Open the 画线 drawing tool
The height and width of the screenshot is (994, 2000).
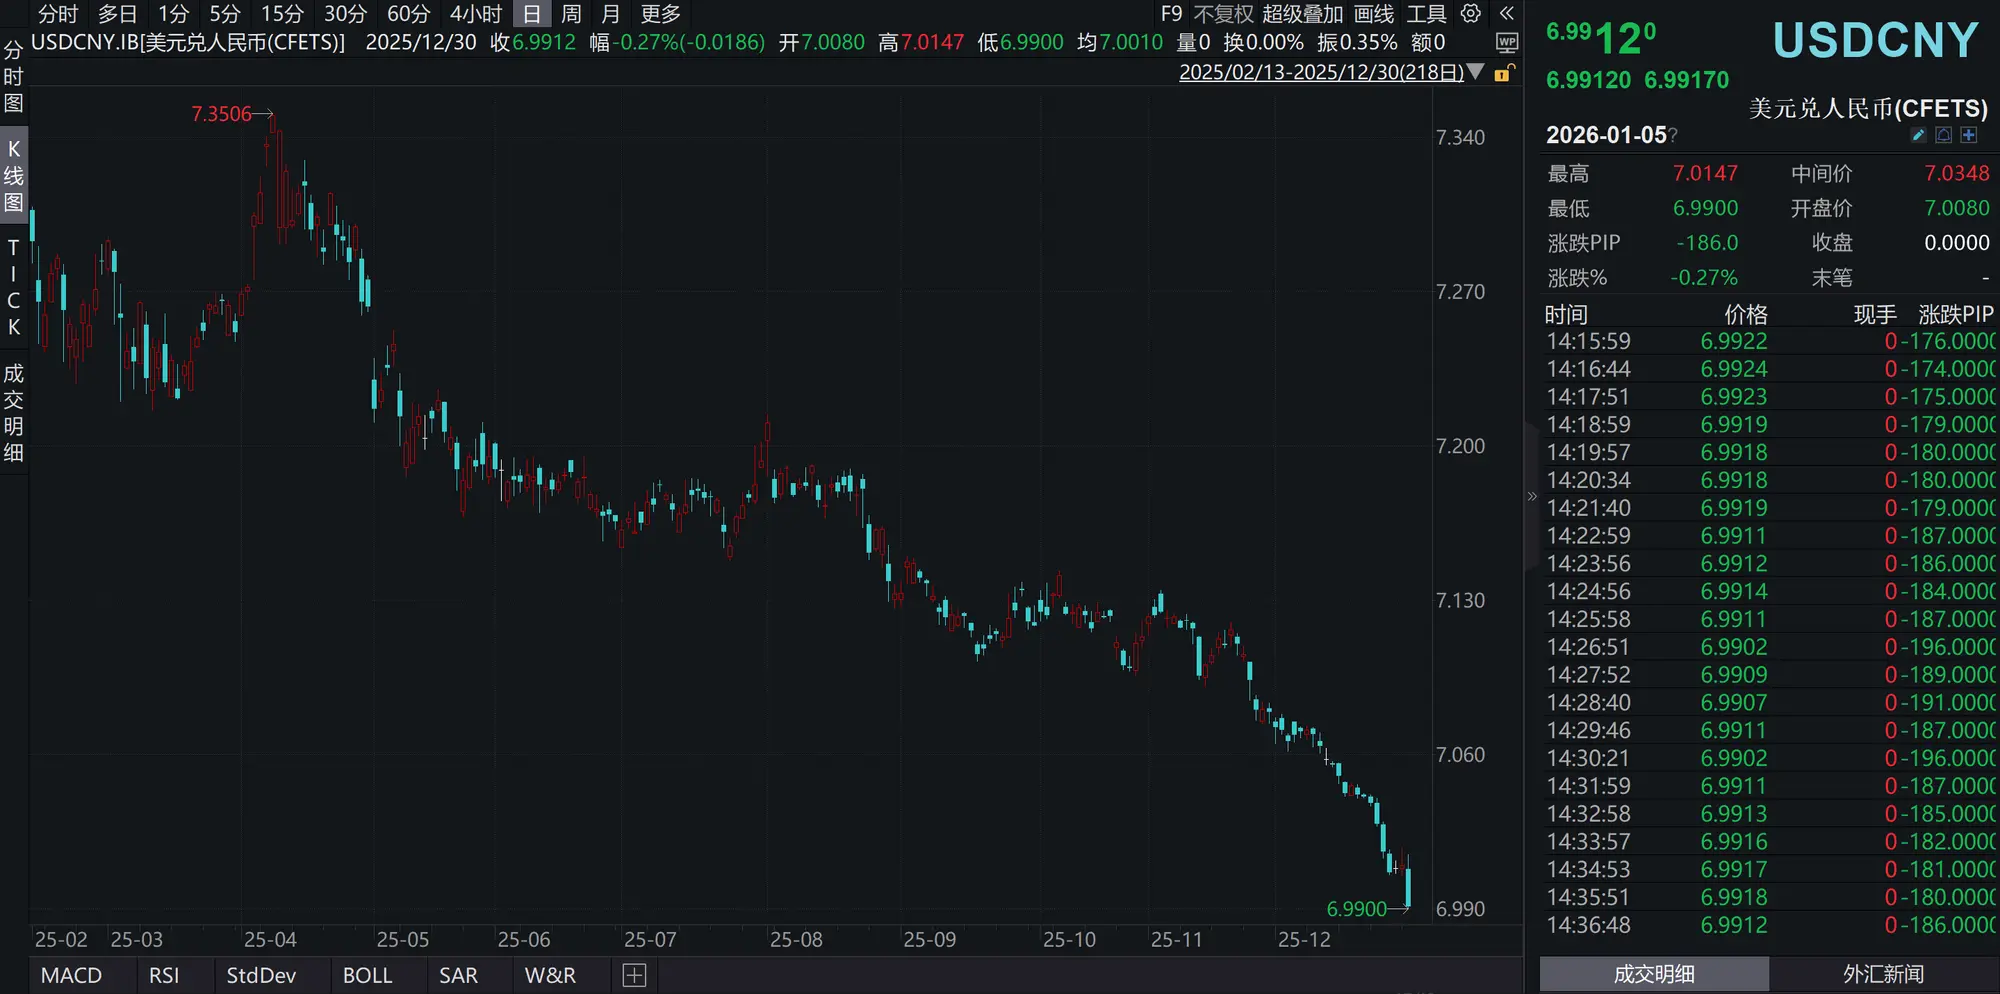(1375, 15)
